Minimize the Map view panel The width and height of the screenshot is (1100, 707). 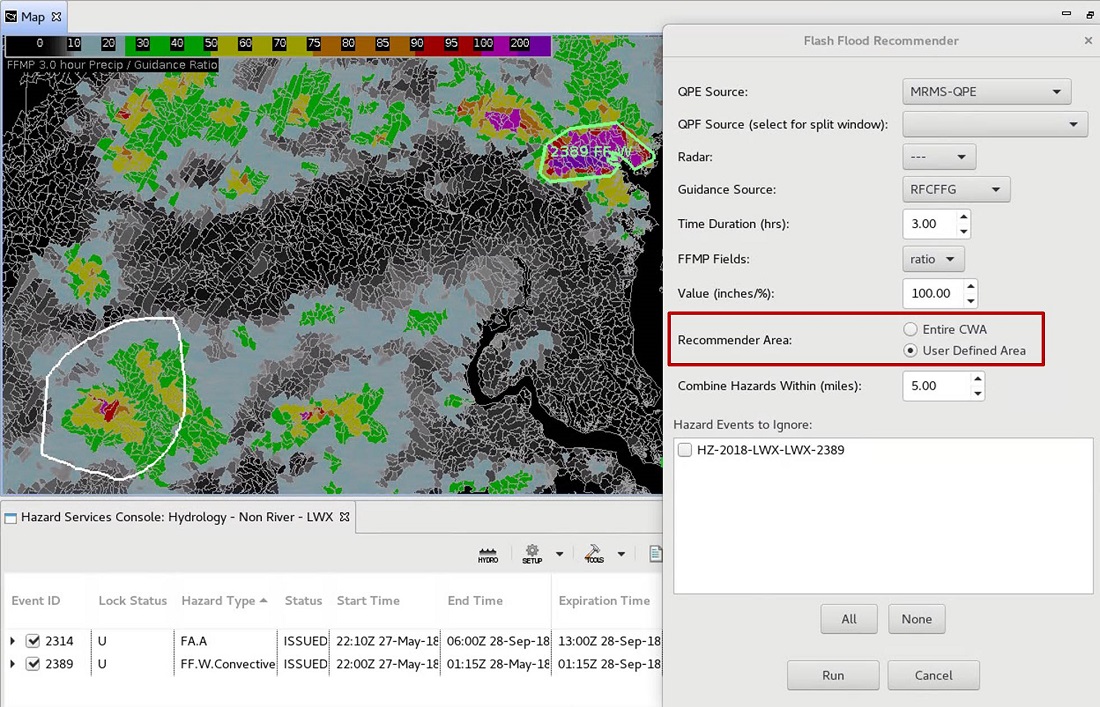click(1066, 13)
